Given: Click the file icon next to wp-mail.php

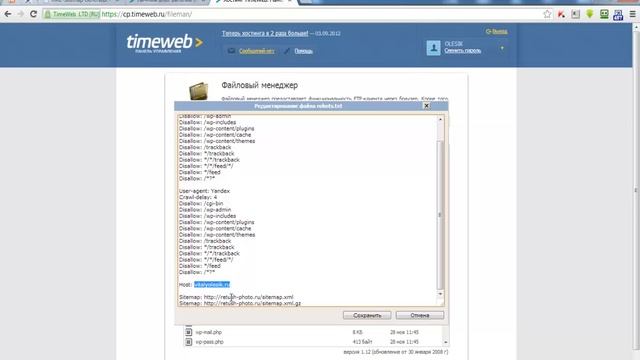Looking at the screenshot, I should tap(188, 332).
